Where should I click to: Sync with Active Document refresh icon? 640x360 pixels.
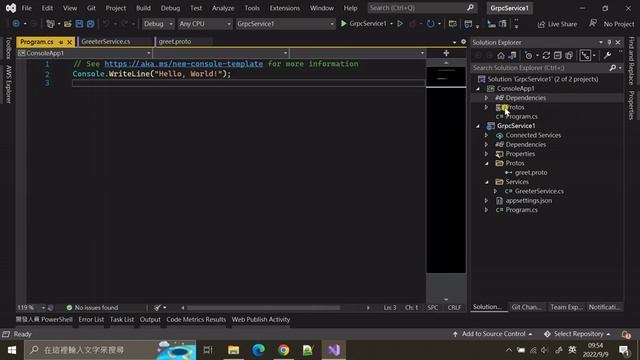click(x=546, y=56)
